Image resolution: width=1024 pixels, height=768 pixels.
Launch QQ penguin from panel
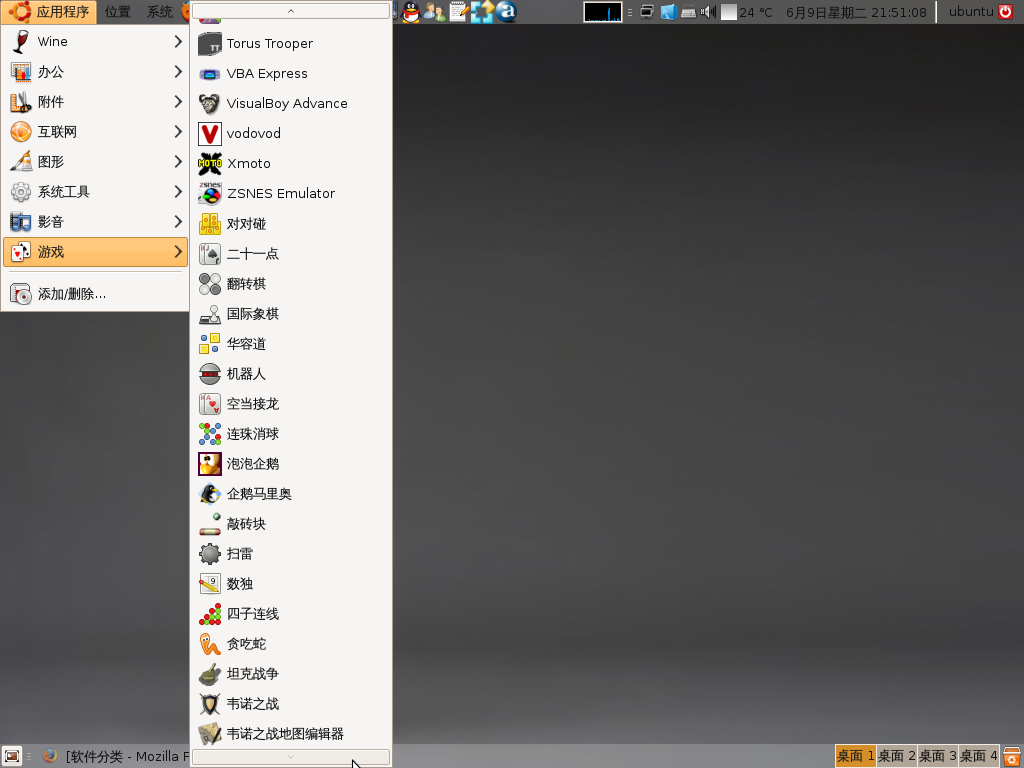(411, 12)
